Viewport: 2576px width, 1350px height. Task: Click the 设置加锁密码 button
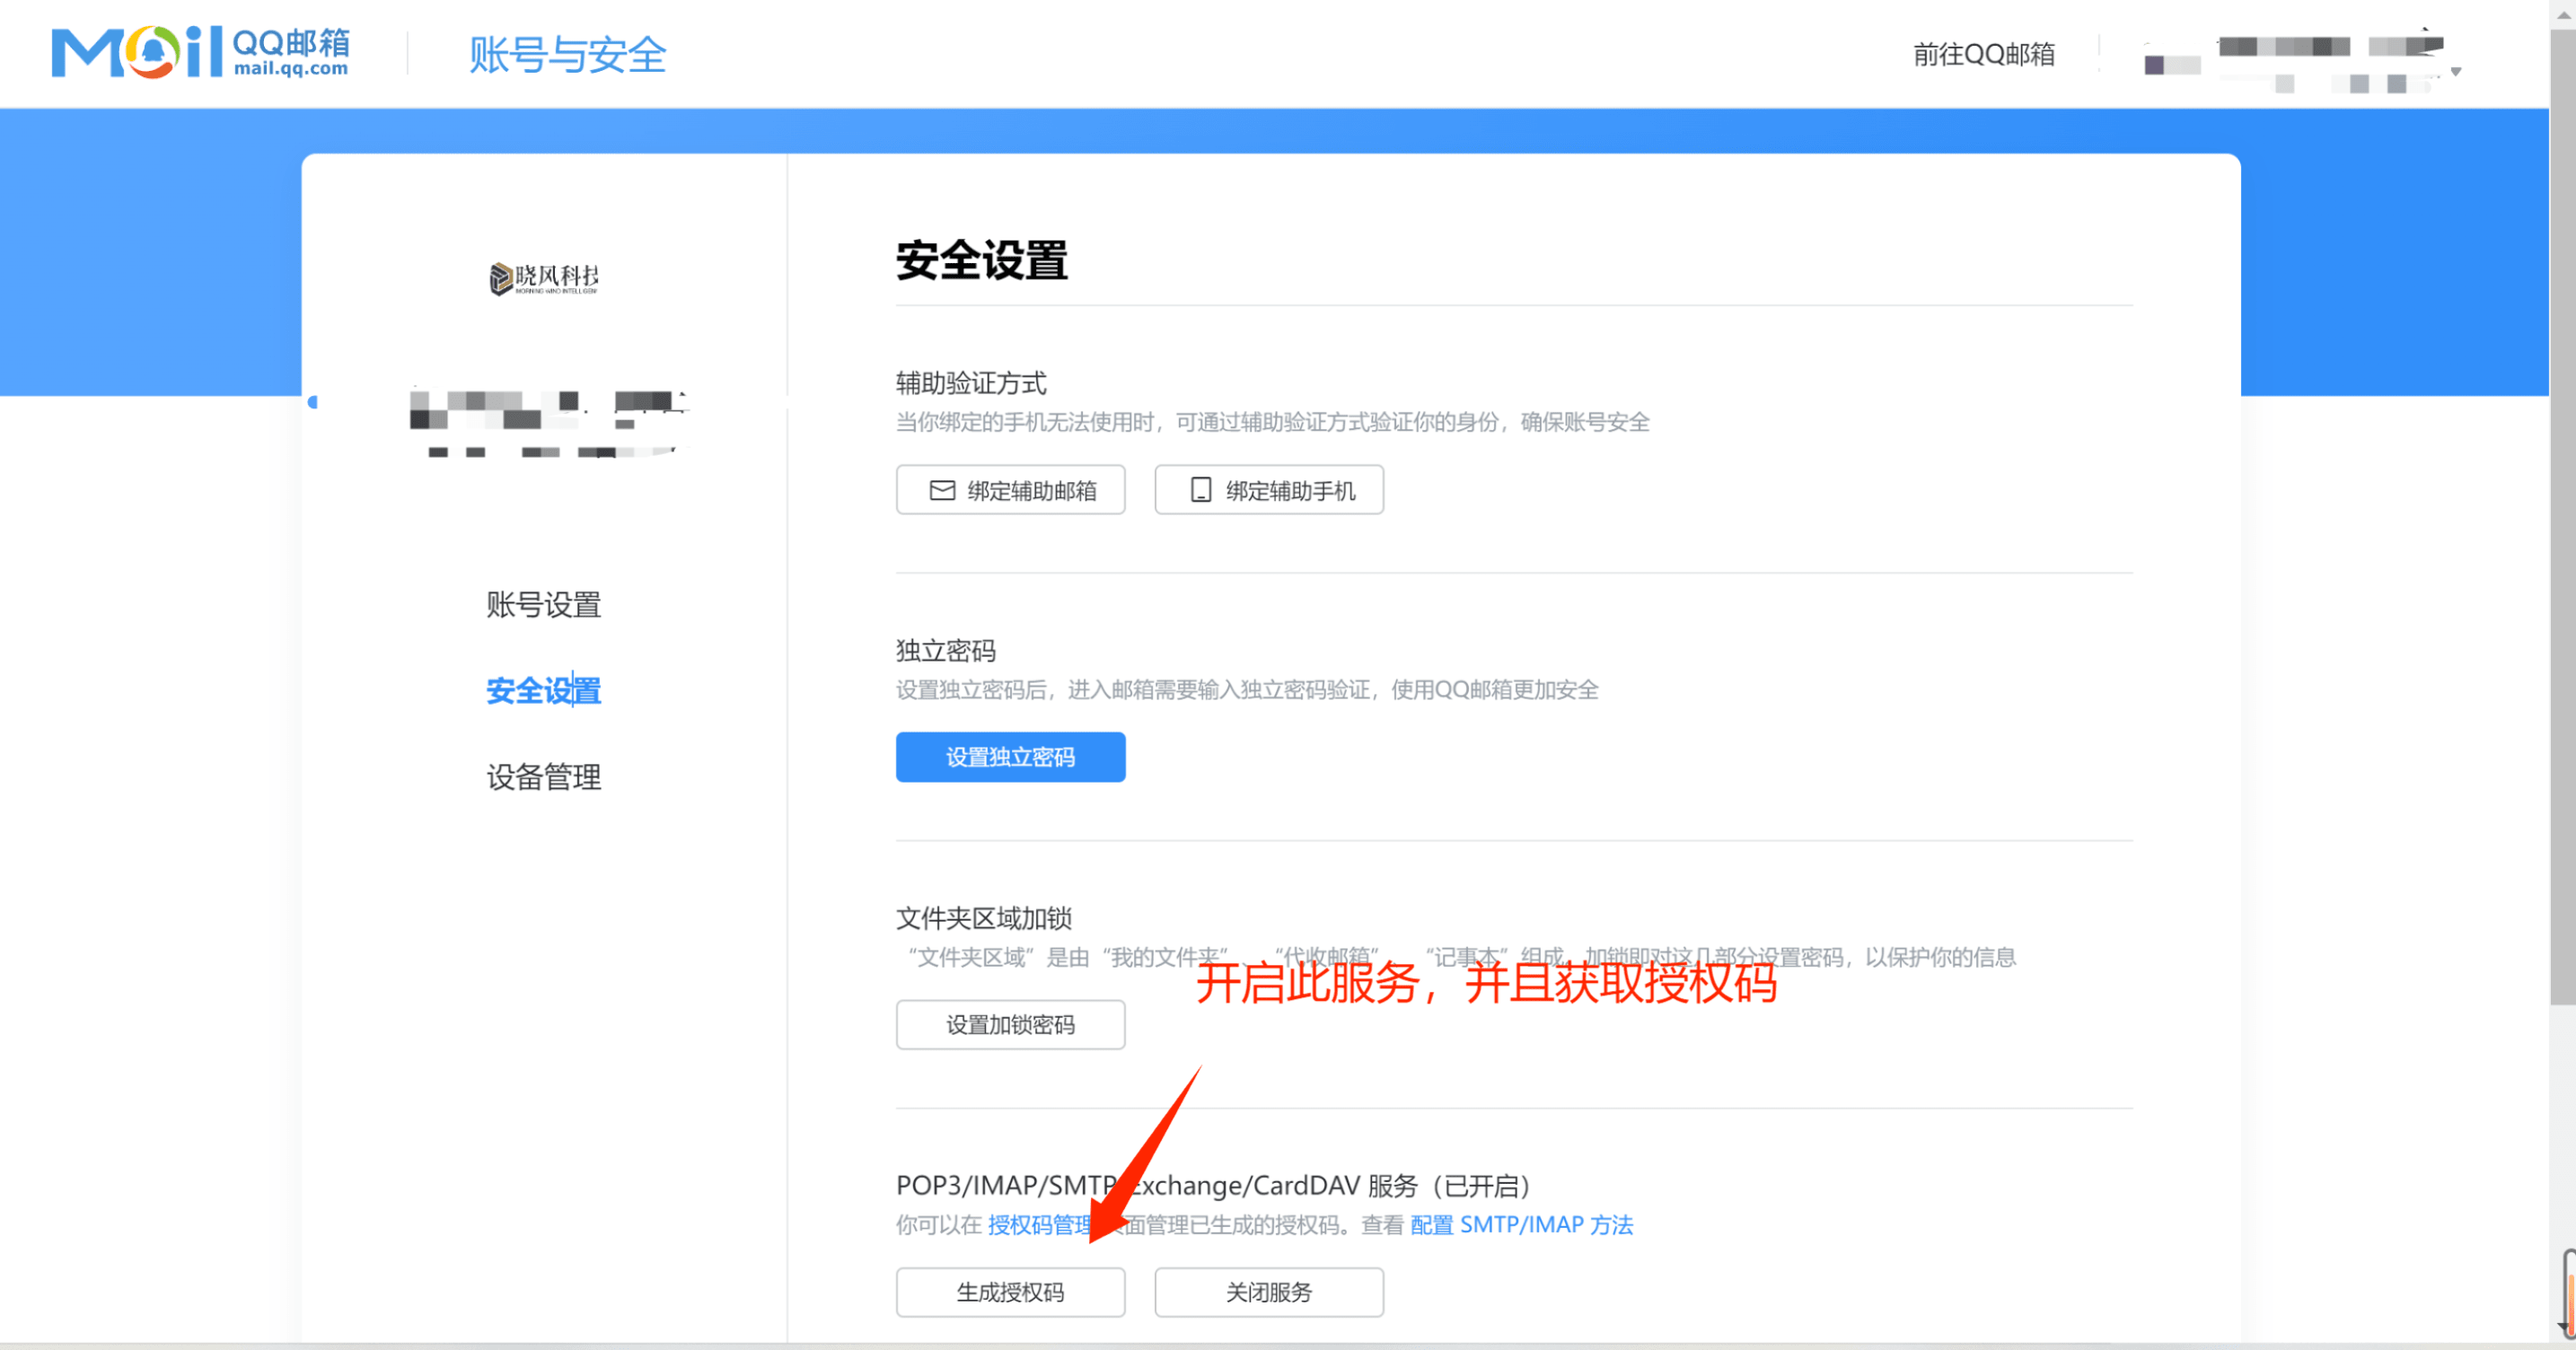click(1010, 1024)
